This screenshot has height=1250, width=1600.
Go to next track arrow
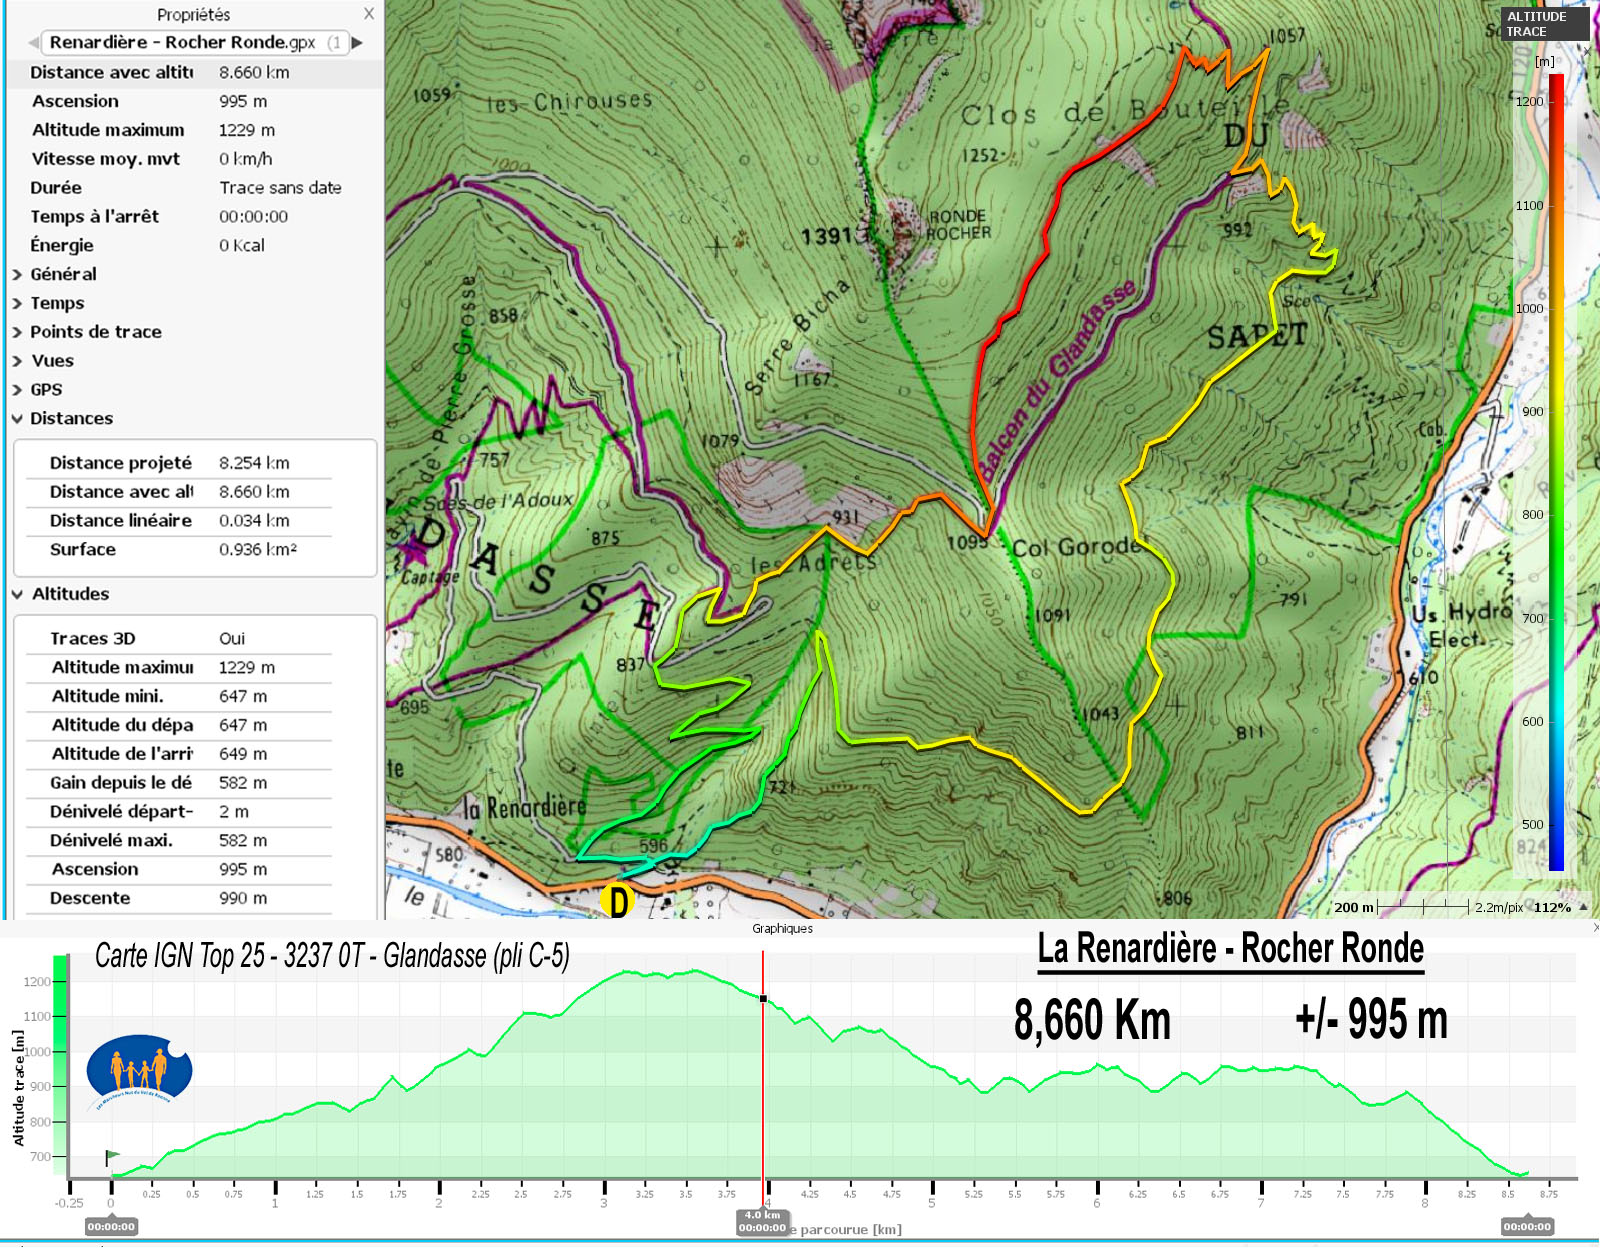357,43
